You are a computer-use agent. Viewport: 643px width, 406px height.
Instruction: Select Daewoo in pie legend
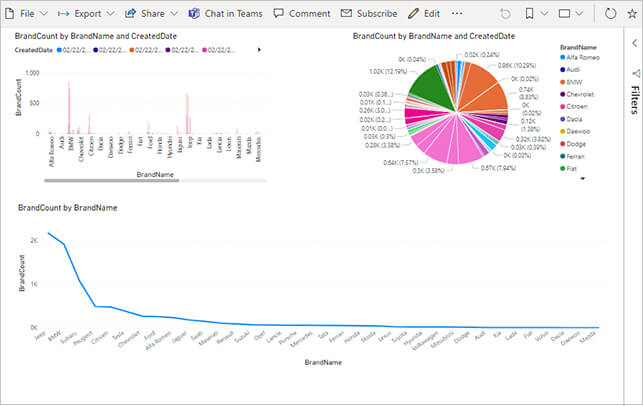pos(575,132)
